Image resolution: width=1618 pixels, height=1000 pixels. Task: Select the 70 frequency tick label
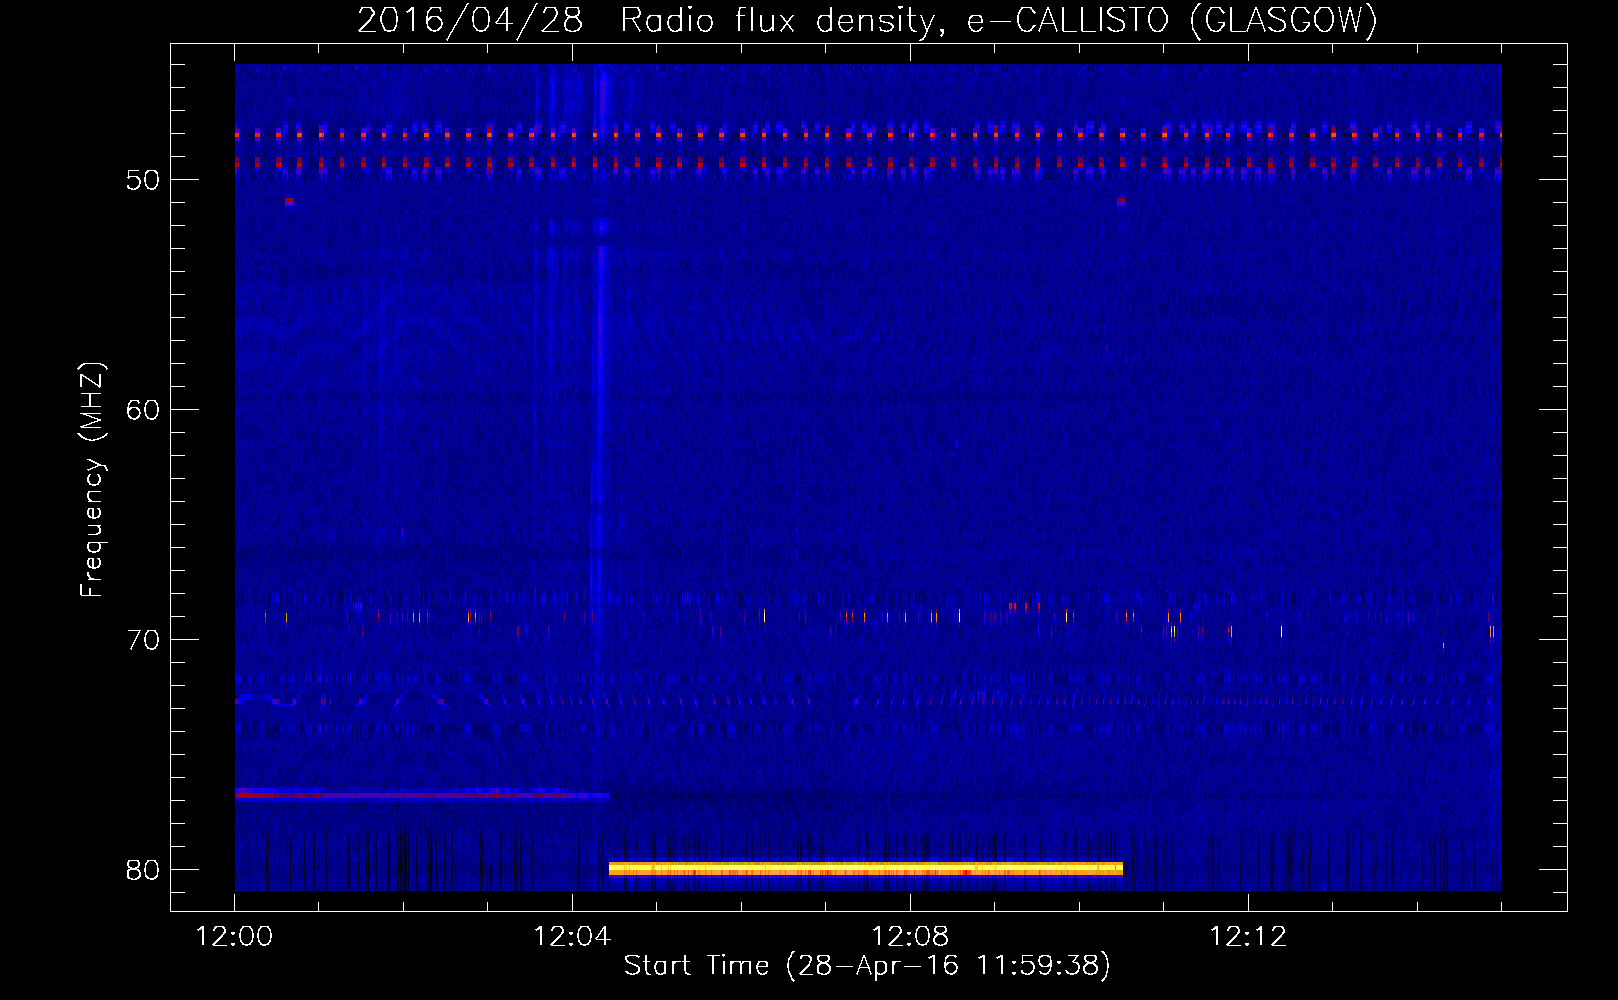[143, 640]
